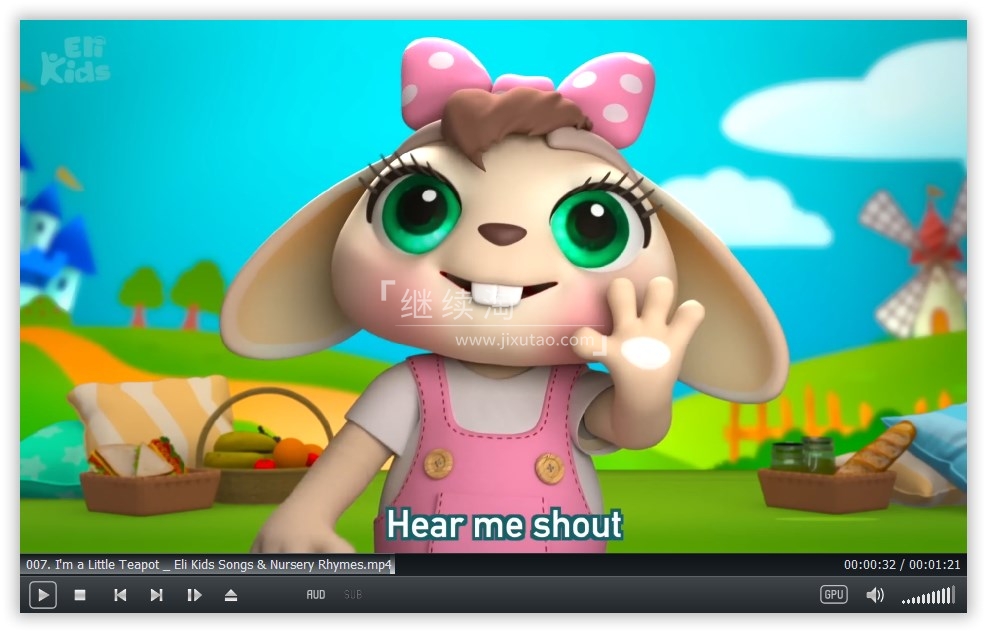987x633 pixels.
Task: Stop the video playback
Action: coord(80,595)
